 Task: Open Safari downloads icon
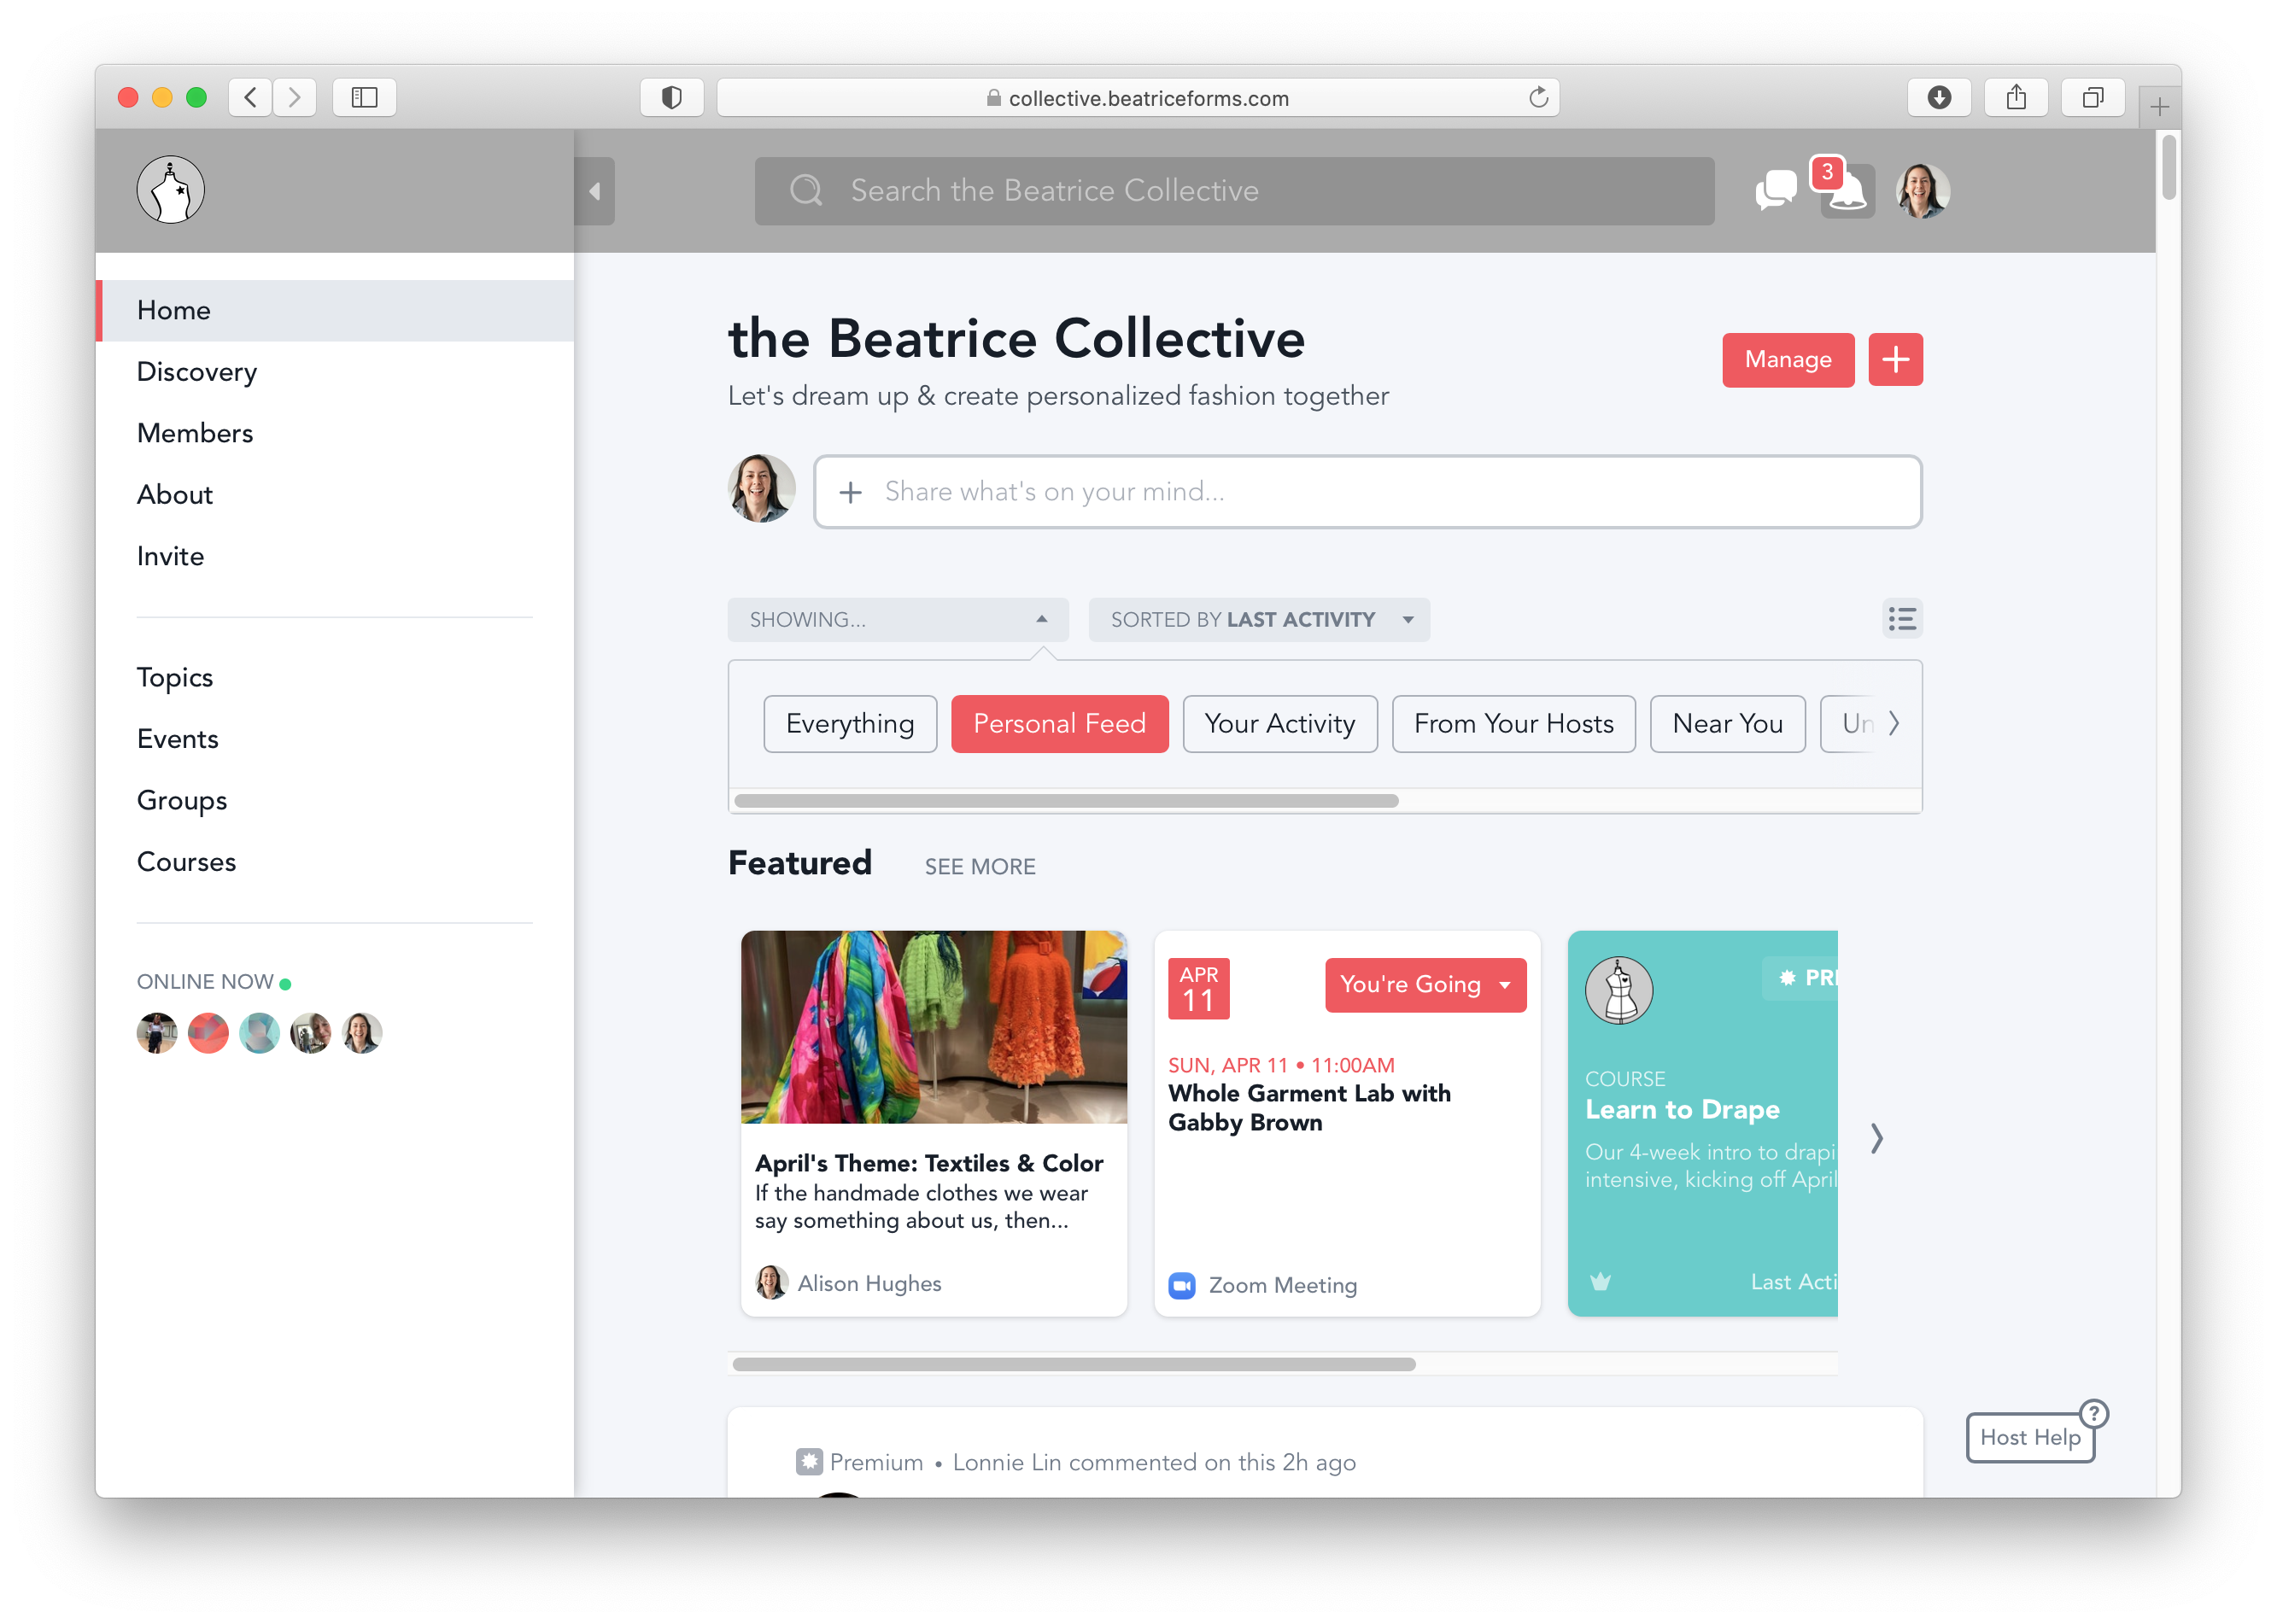click(1938, 97)
